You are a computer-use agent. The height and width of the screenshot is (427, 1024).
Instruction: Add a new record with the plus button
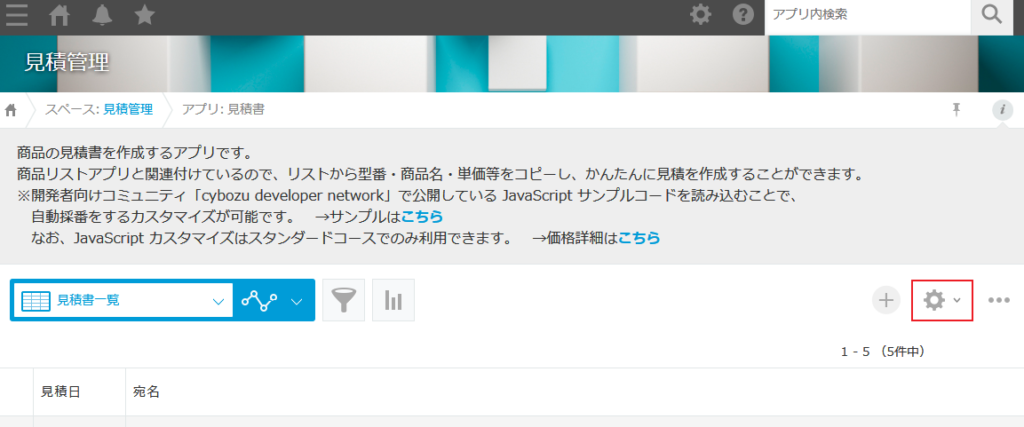pos(886,300)
